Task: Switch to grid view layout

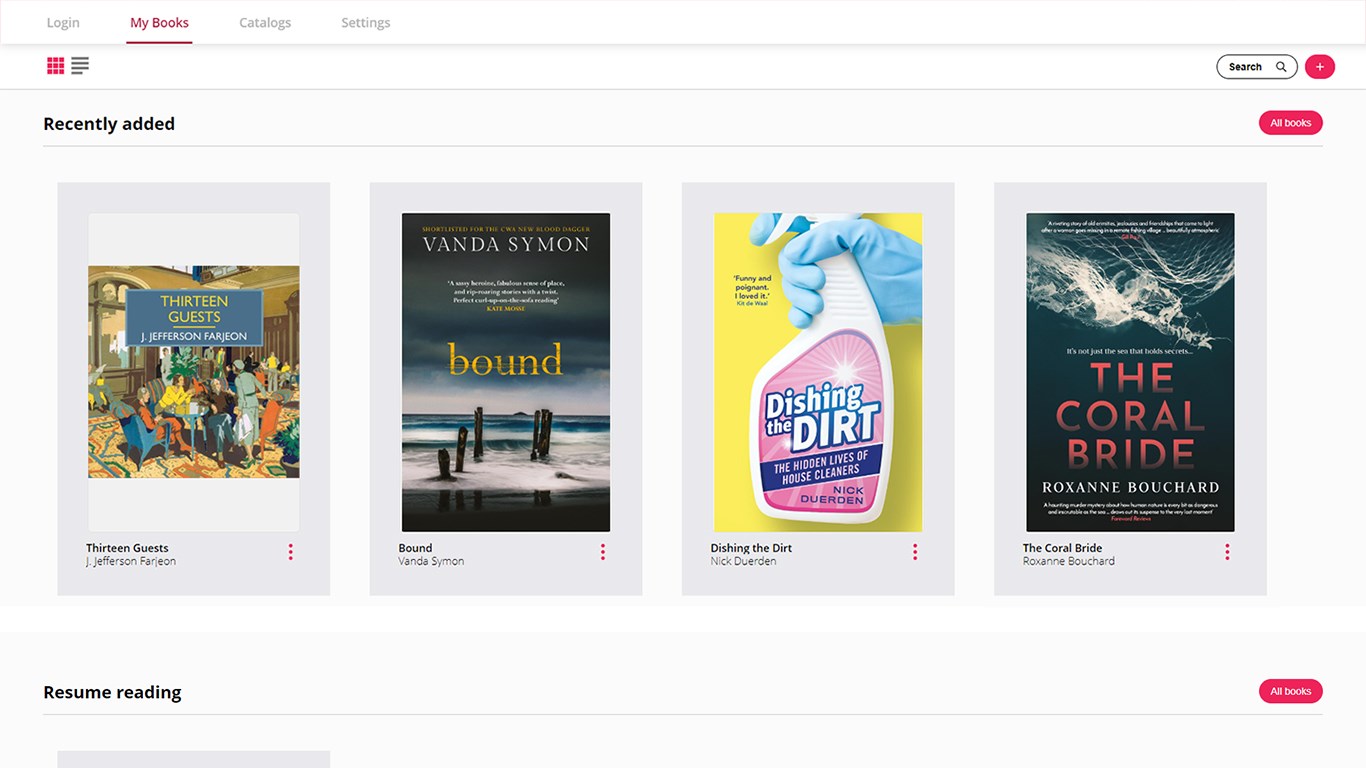Action: point(56,66)
